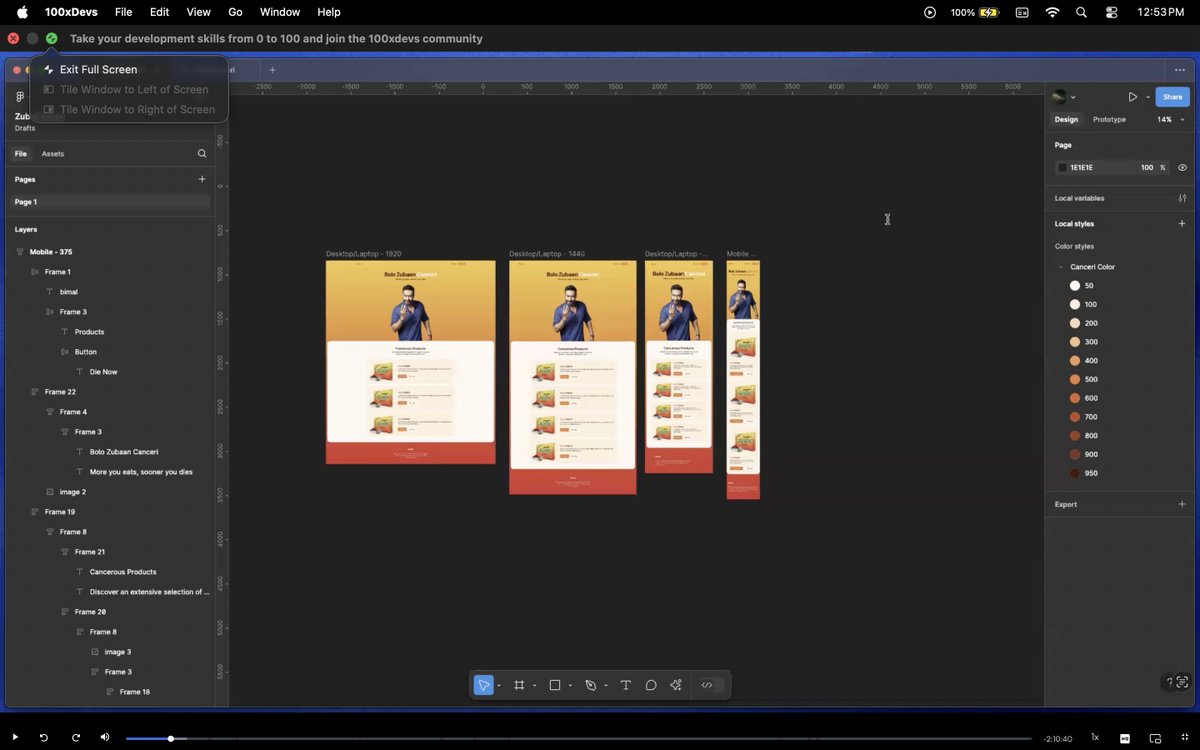
Task: Open the File menu in menu bar
Action: click(123, 12)
